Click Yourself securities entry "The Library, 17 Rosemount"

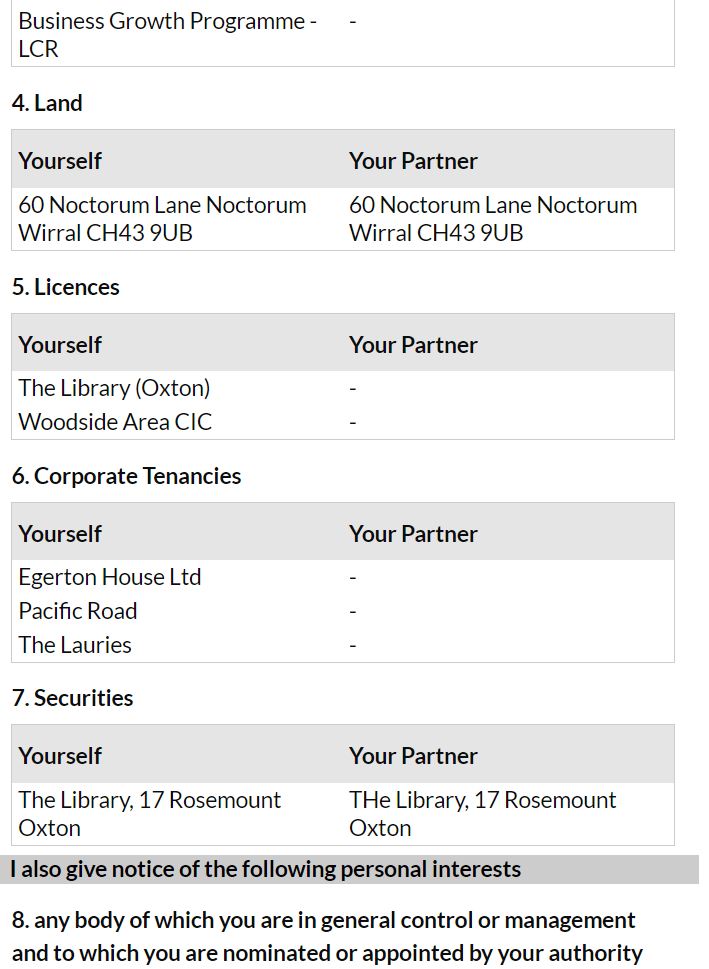point(149,813)
